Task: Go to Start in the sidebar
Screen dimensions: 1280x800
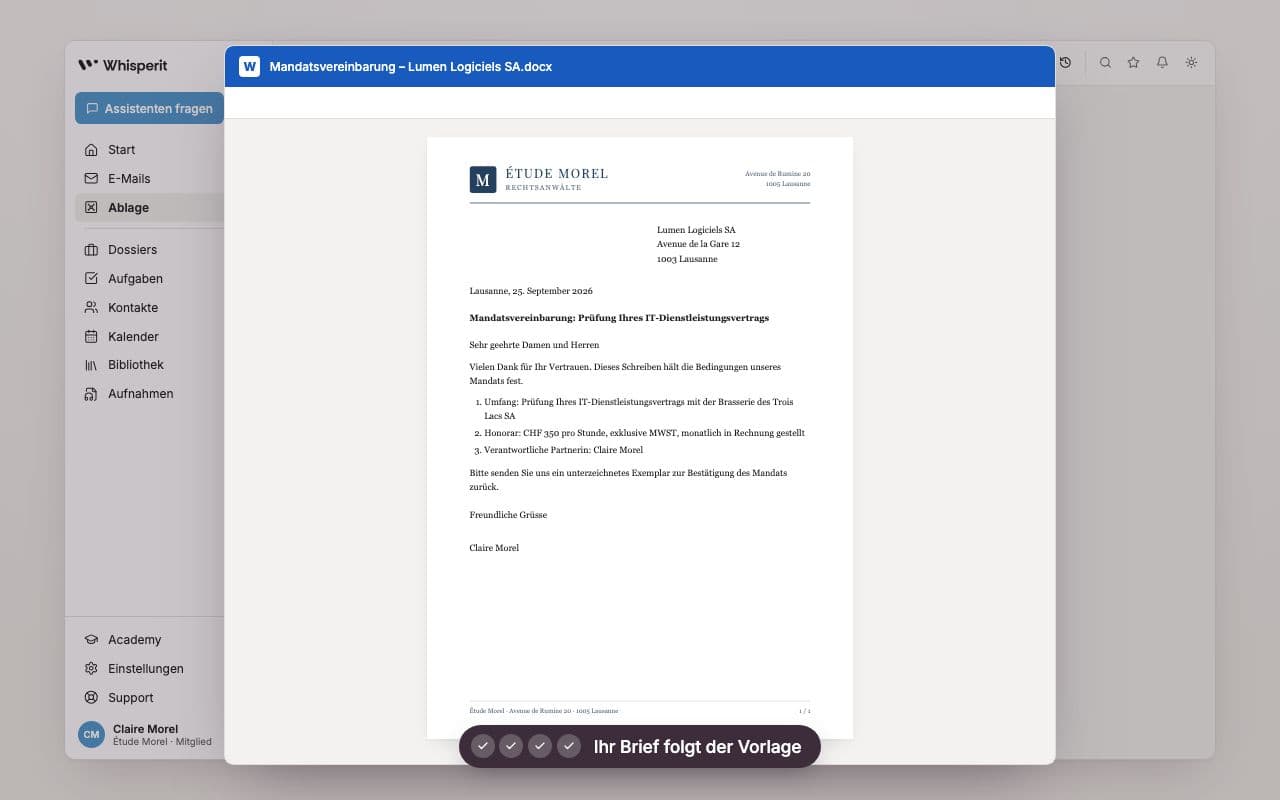Action: coord(121,150)
